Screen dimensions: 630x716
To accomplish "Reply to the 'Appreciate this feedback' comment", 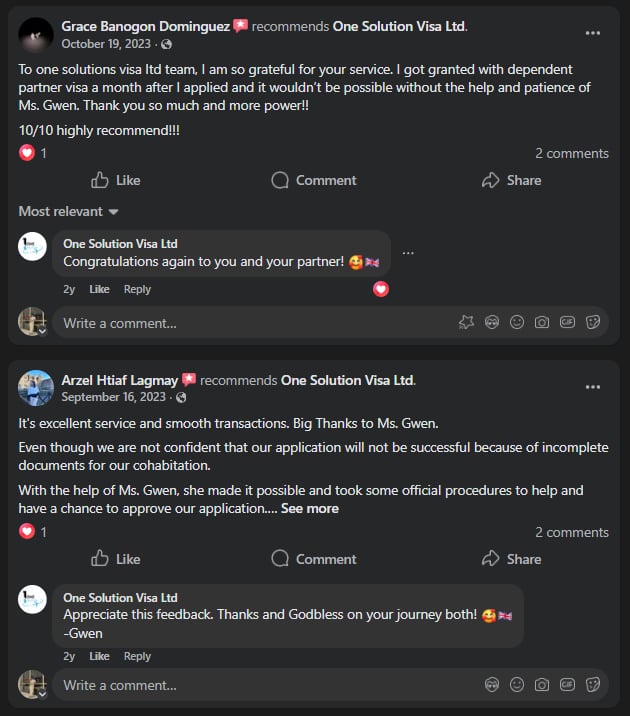I will pyautogui.click(x=137, y=656).
